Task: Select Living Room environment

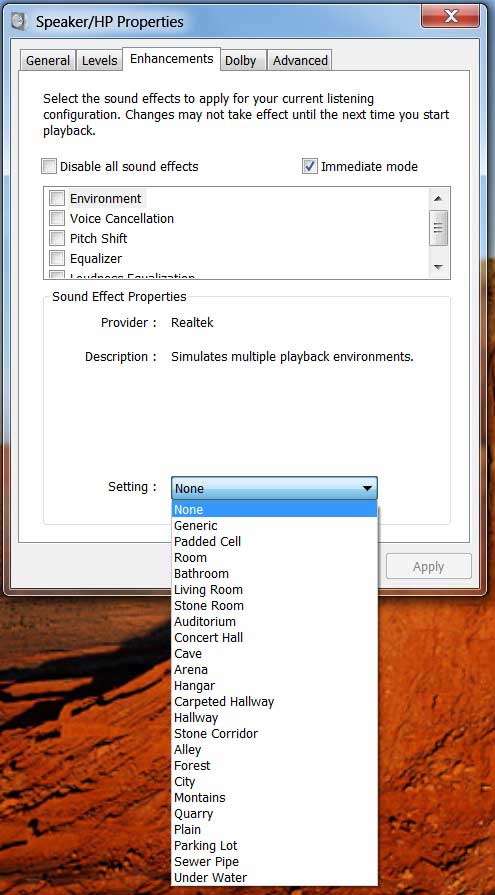Action: [275, 590]
